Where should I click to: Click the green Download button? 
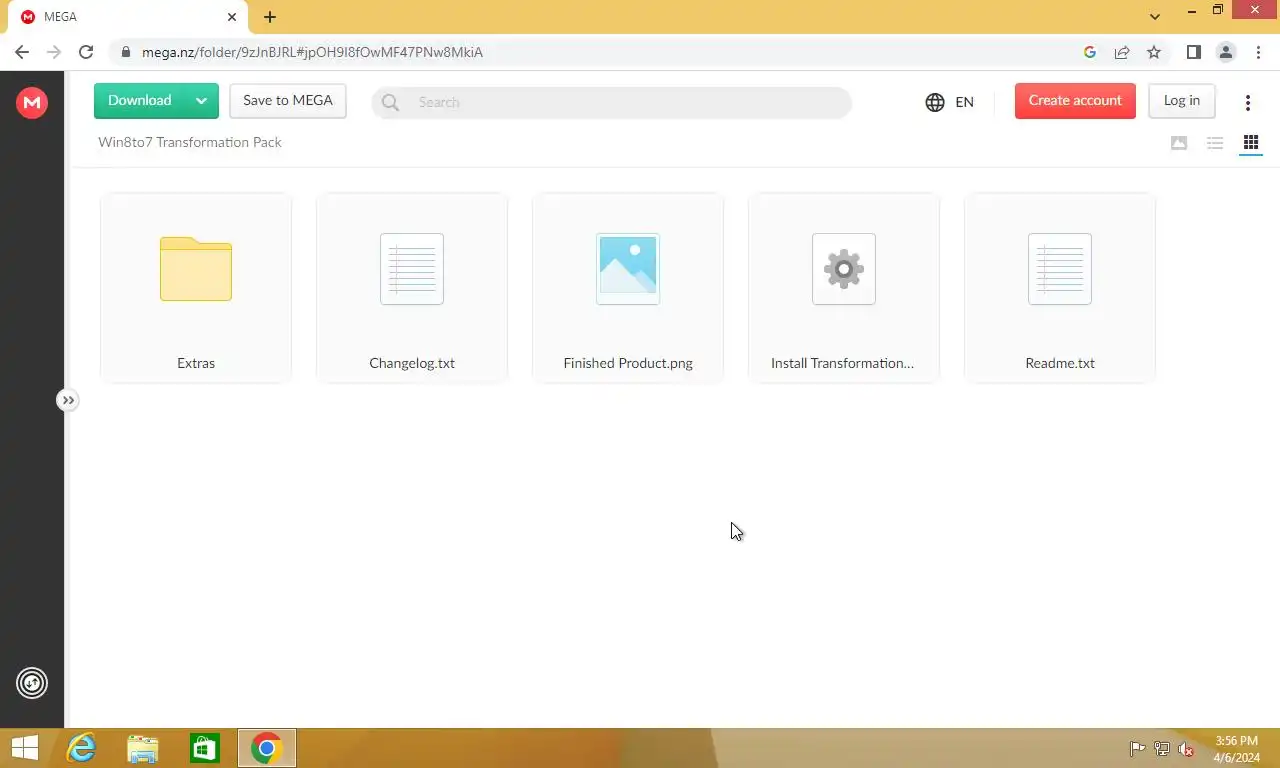[x=140, y=100]
